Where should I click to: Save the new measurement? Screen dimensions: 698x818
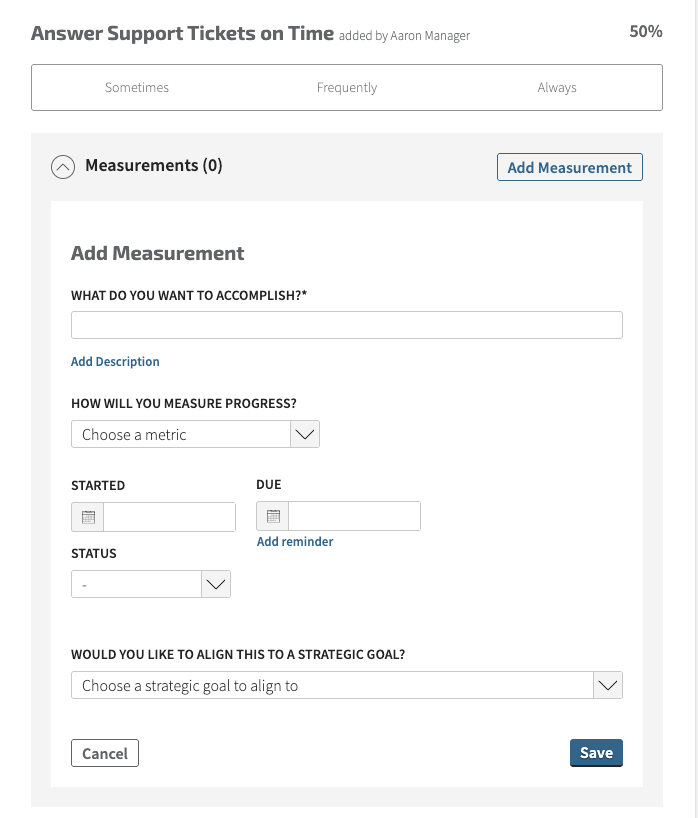point(596,753)
